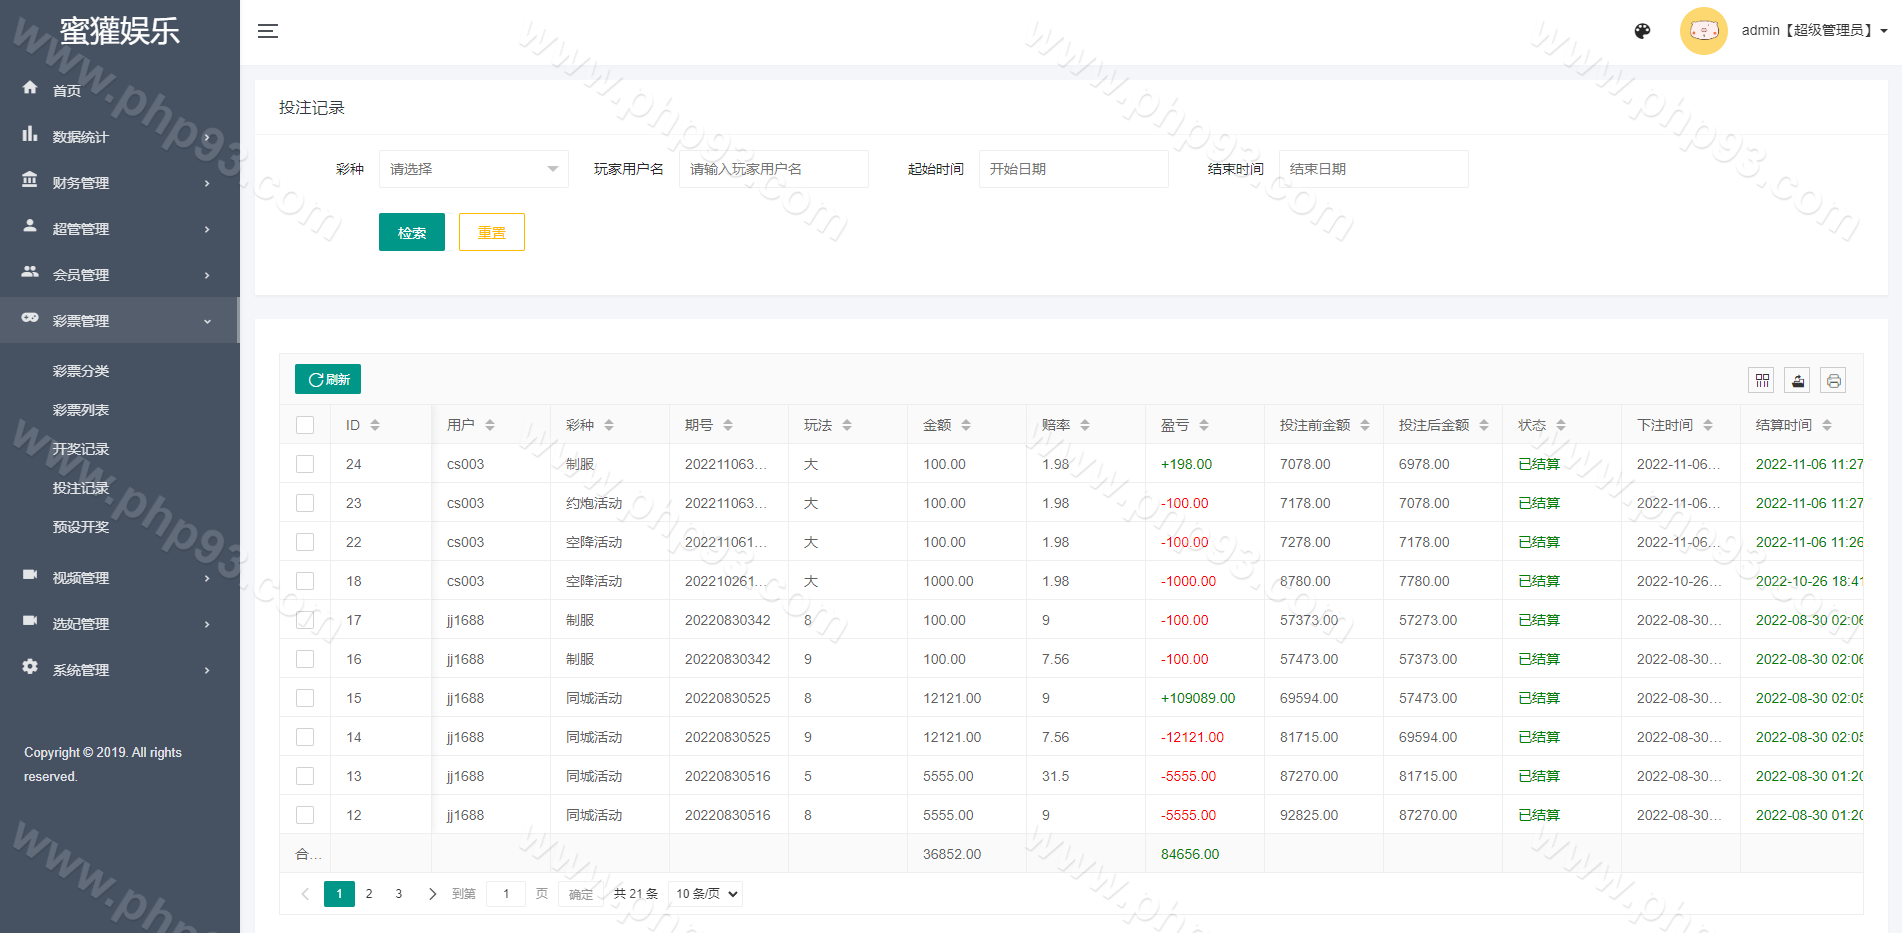The image size is (1902, 933).
Task: Click the 首页 home icon in sidebar
Action: coord(30,88)
